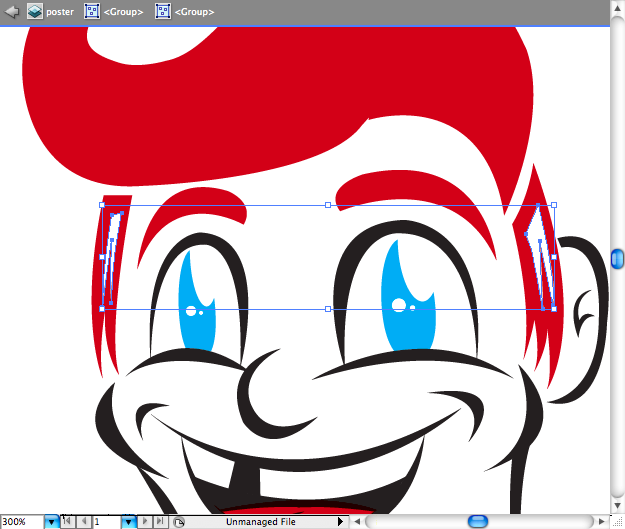Click the vertical scrollbar down arrow

[617, 505]
